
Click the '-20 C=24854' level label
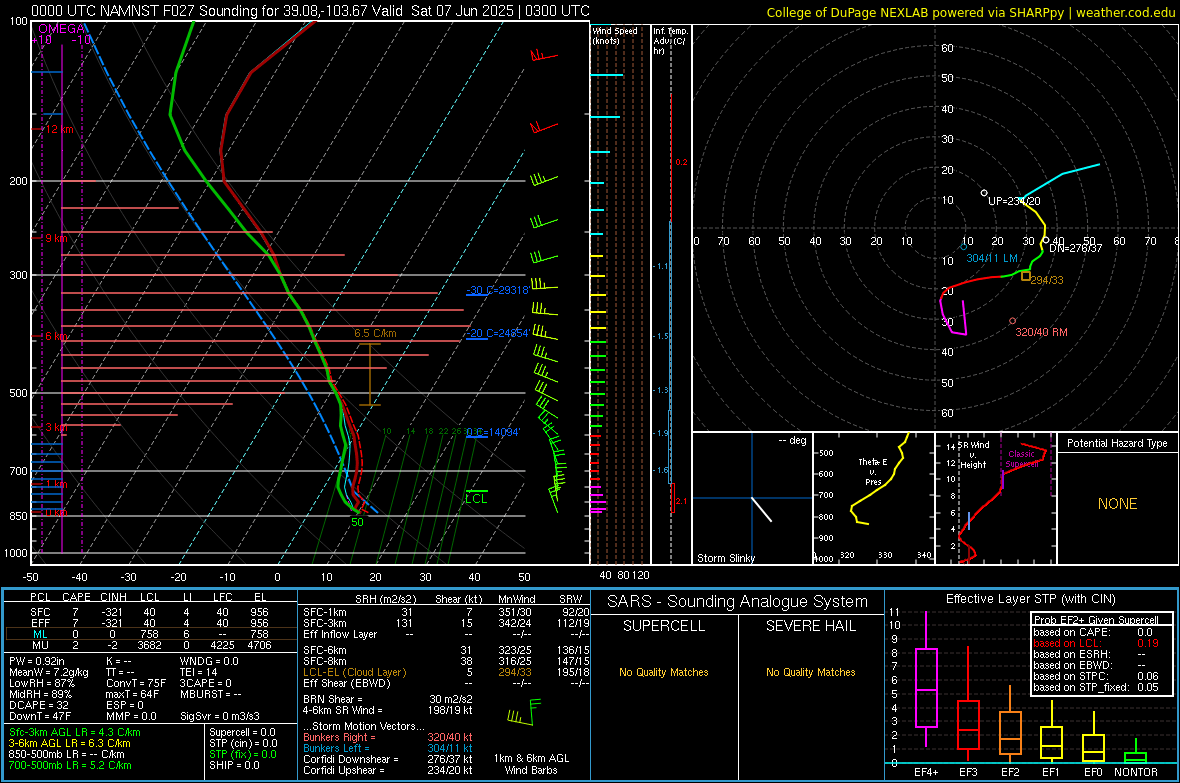[x=498, y=333]
